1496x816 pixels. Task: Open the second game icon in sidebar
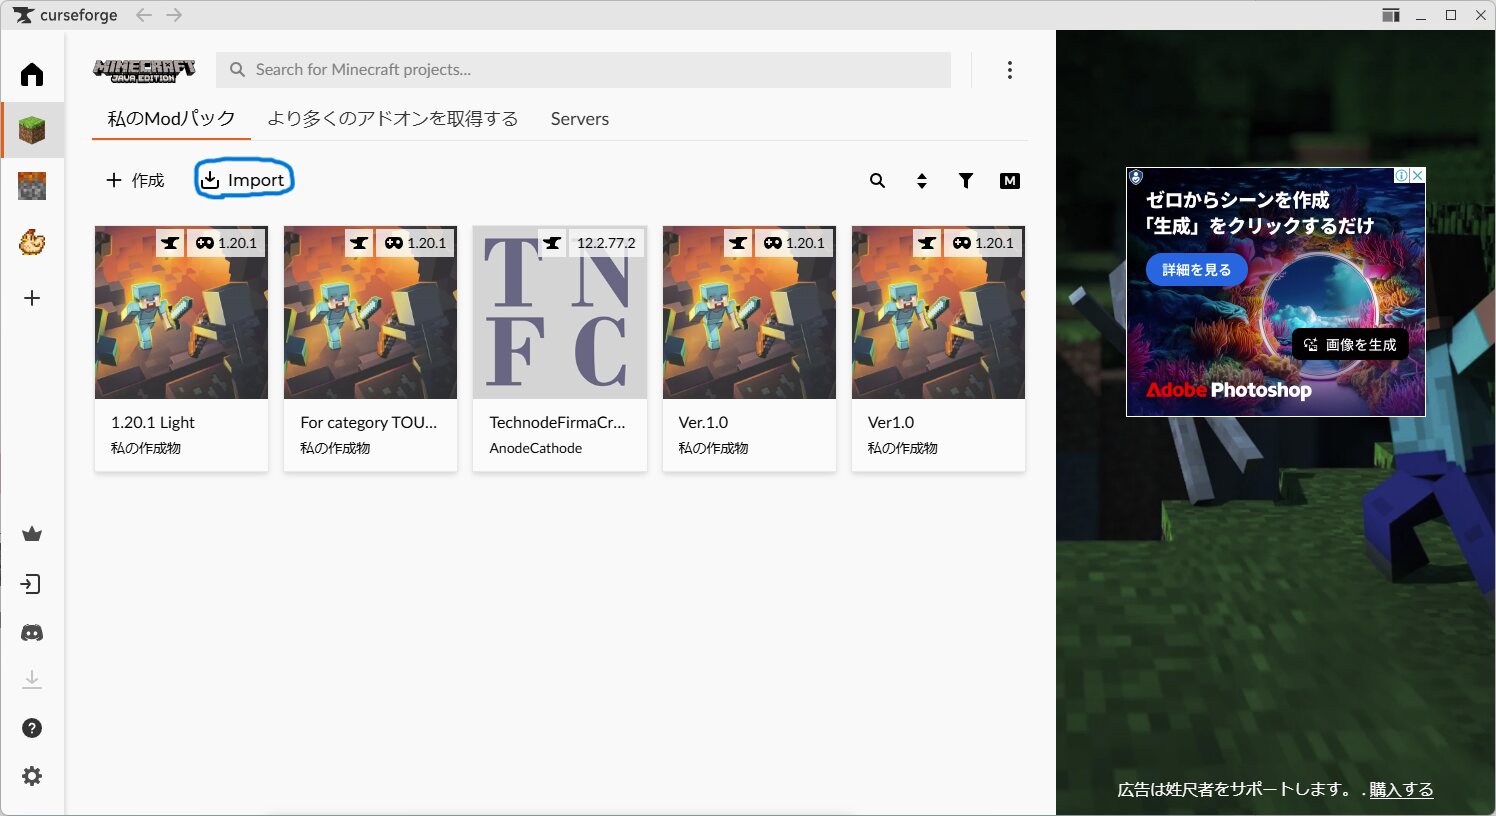[x=32, y=186]
